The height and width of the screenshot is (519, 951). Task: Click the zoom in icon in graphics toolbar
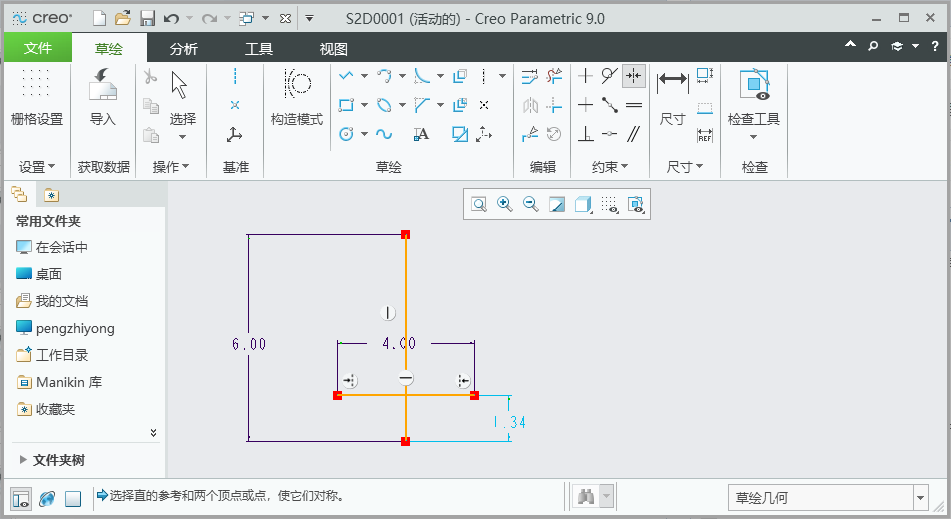[505, 204]
